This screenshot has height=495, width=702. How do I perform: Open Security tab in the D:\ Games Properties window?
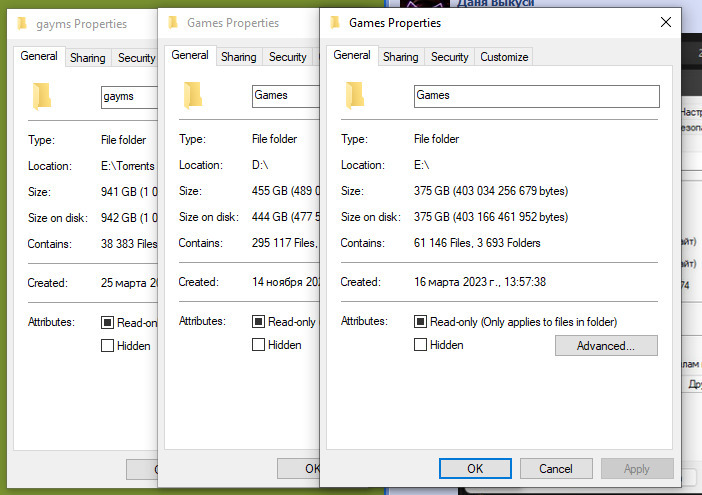click(x=287, y=57)
